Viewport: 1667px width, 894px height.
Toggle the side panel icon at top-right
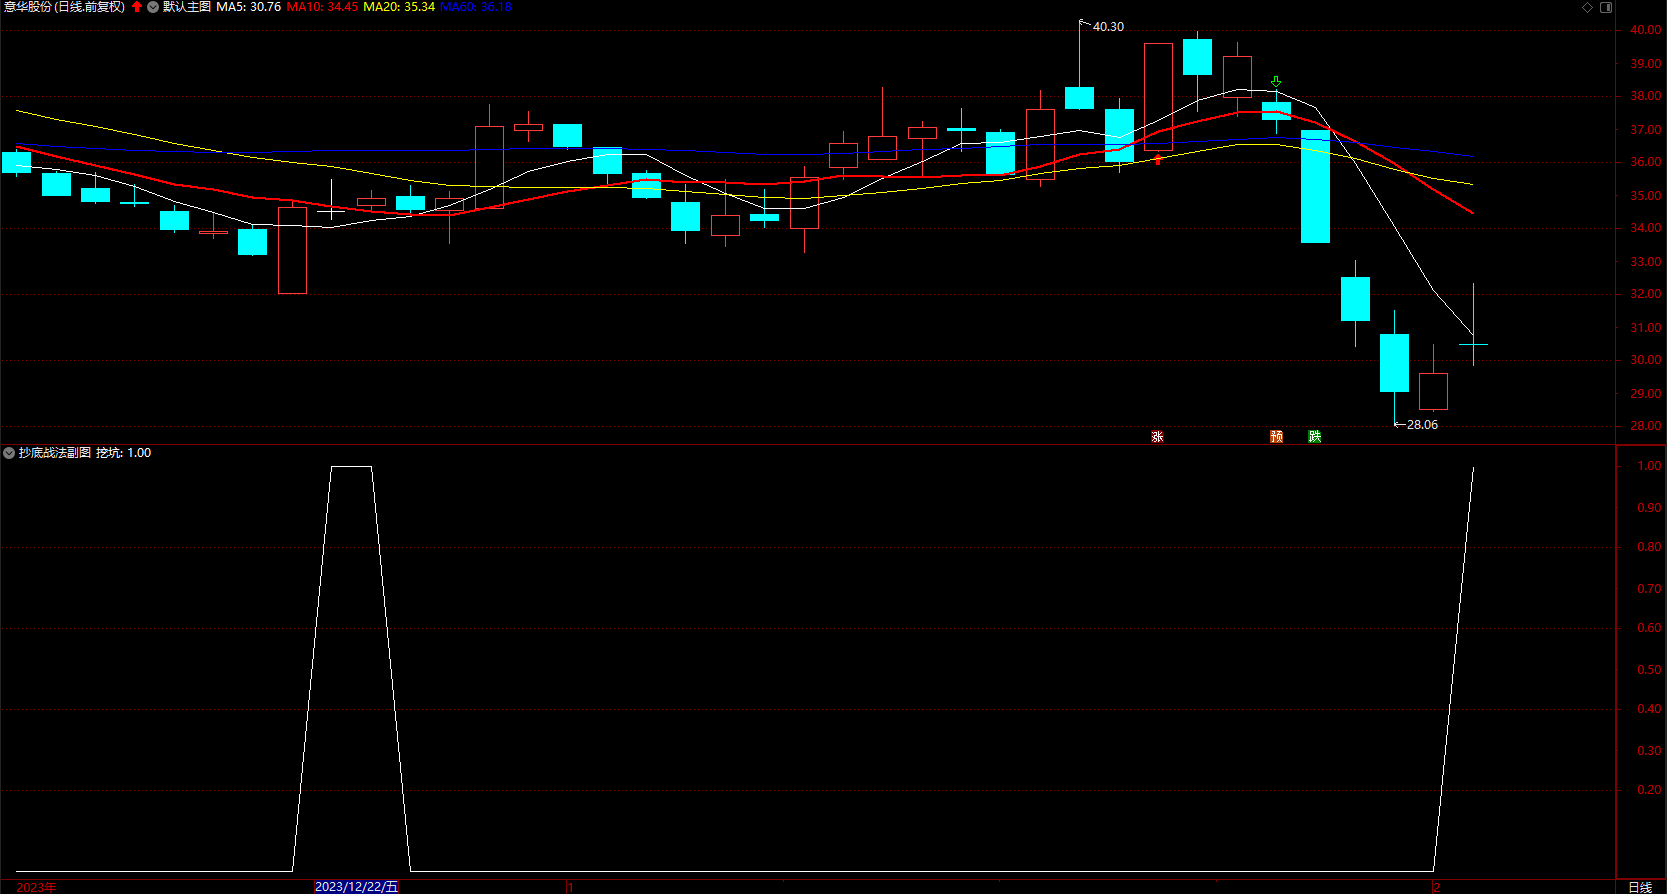(x=1606, y=7)
